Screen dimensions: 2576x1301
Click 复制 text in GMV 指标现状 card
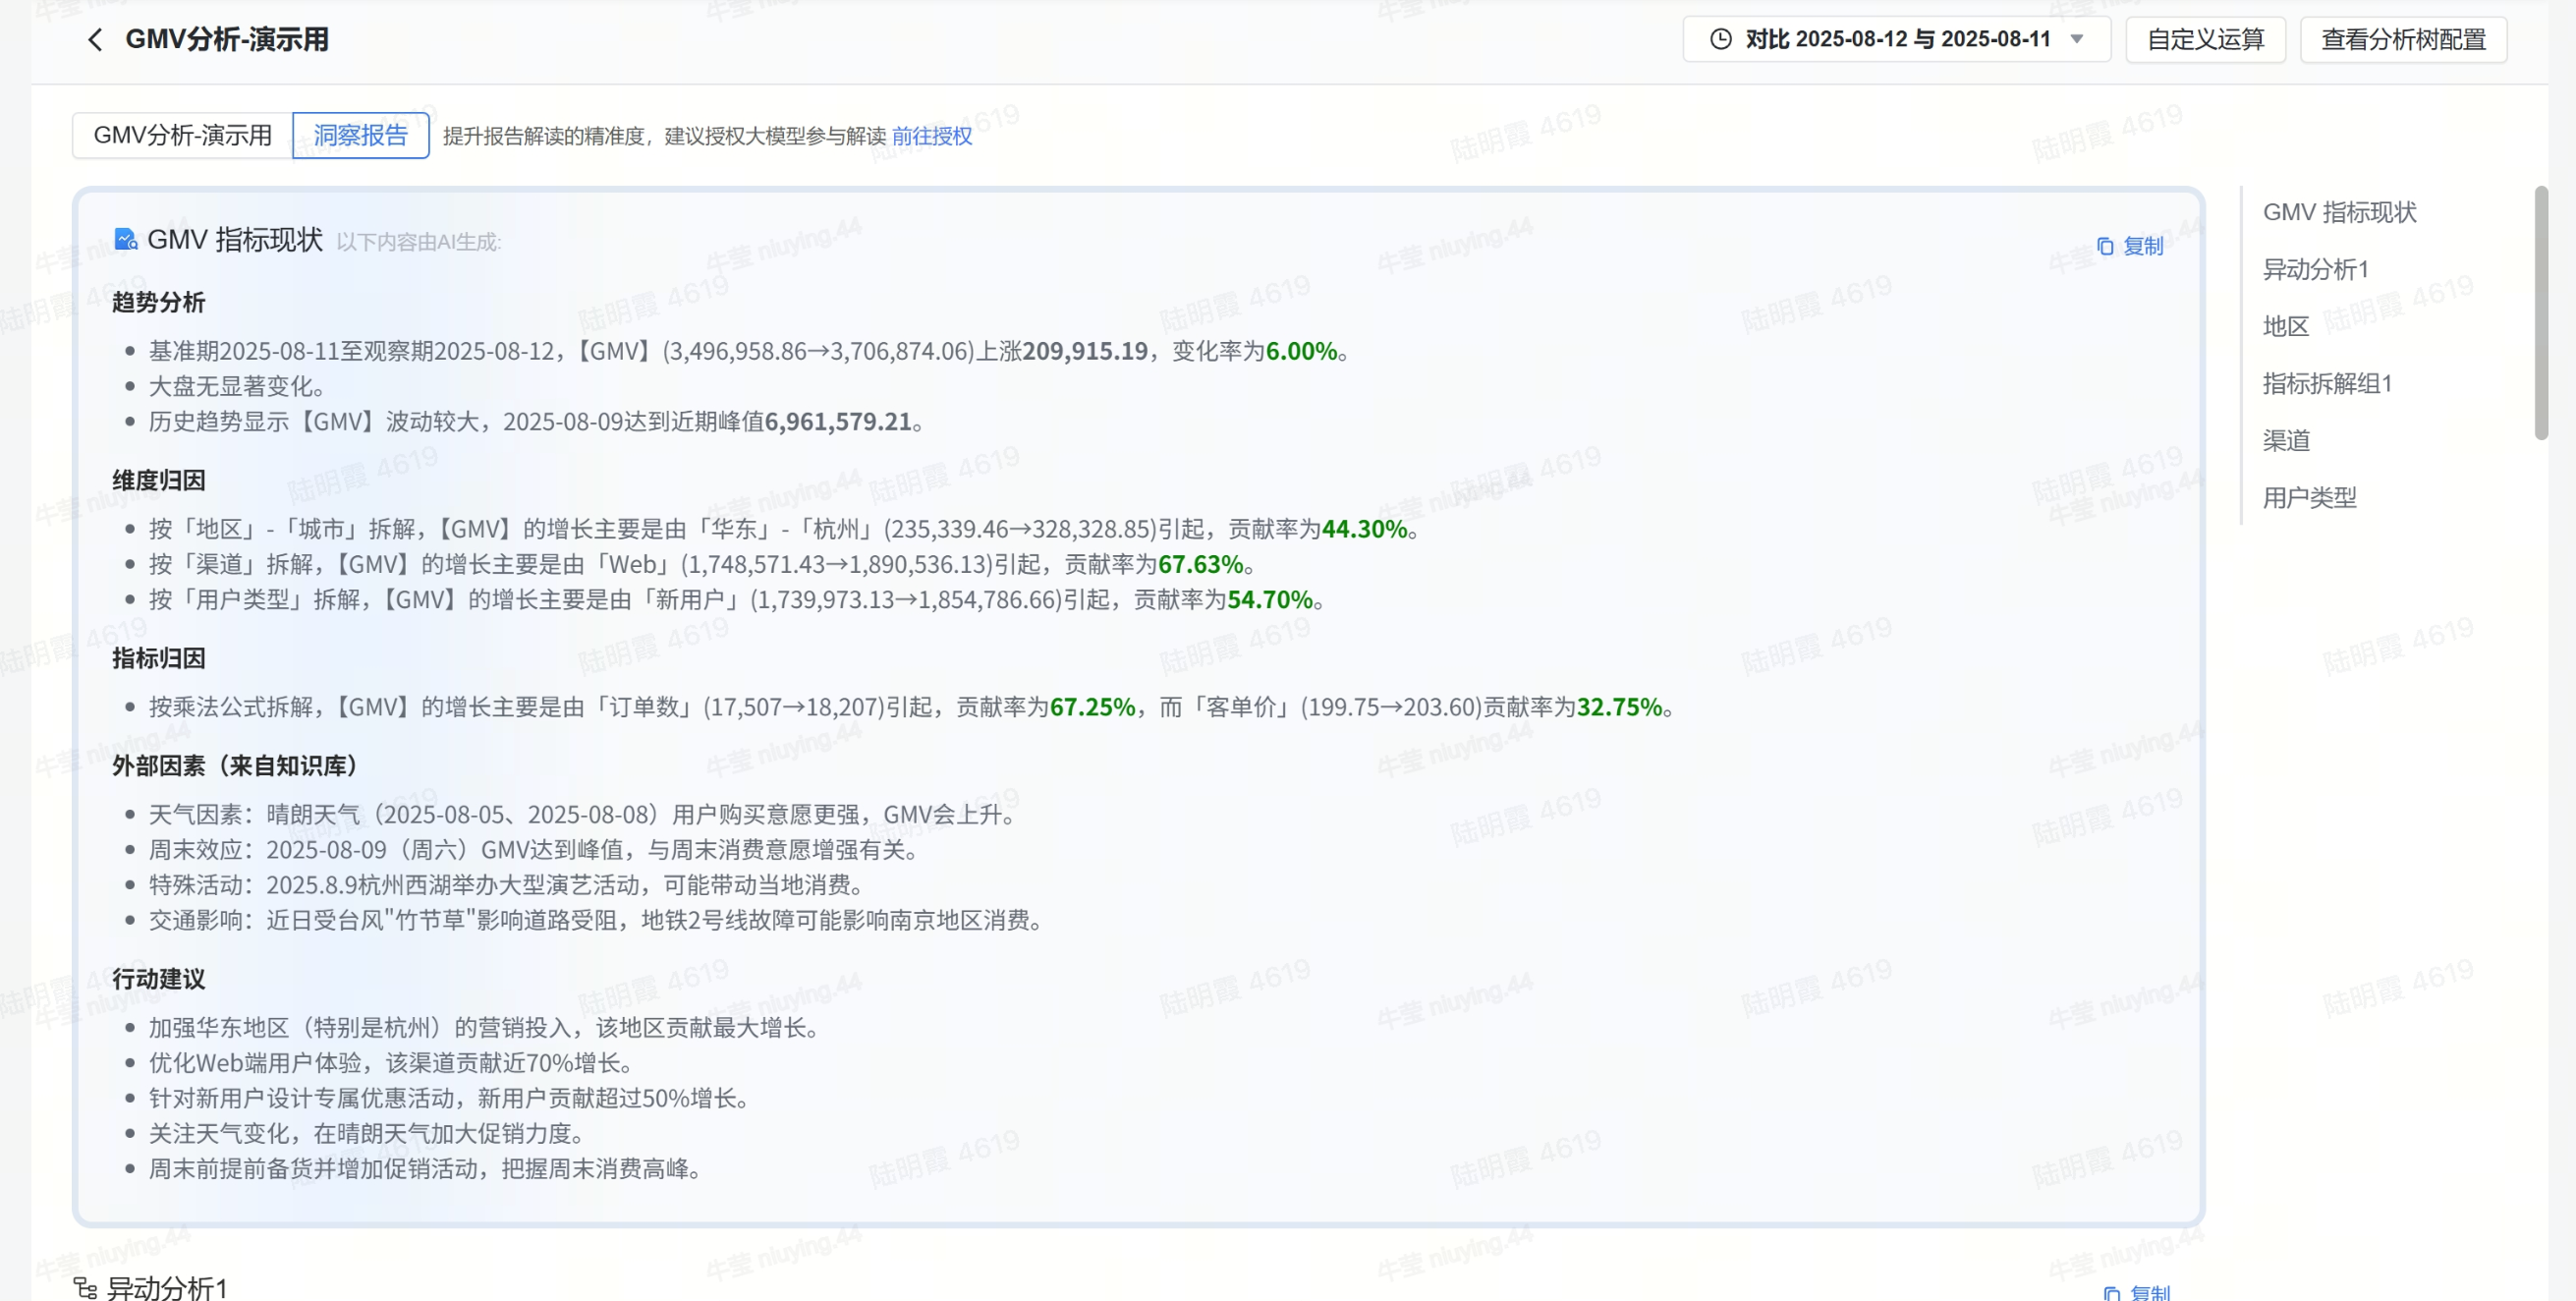pyautogui.click(x=2143, y=246)
